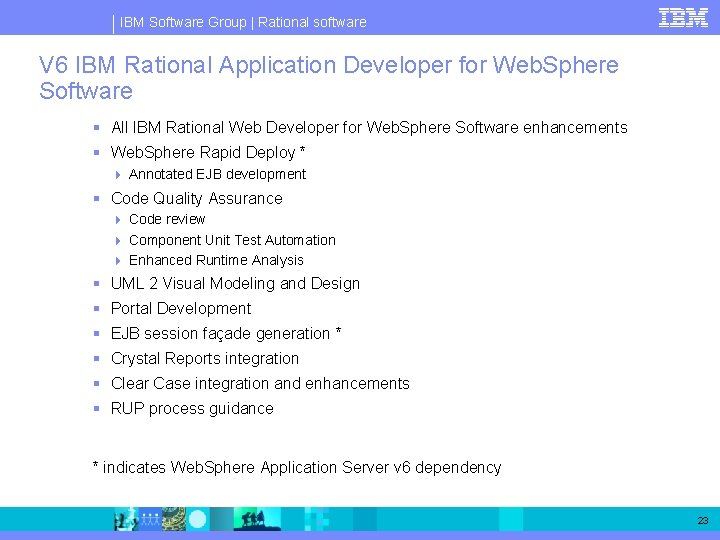
Task: Click the slide number 23
Action: [x=703, y=520]
